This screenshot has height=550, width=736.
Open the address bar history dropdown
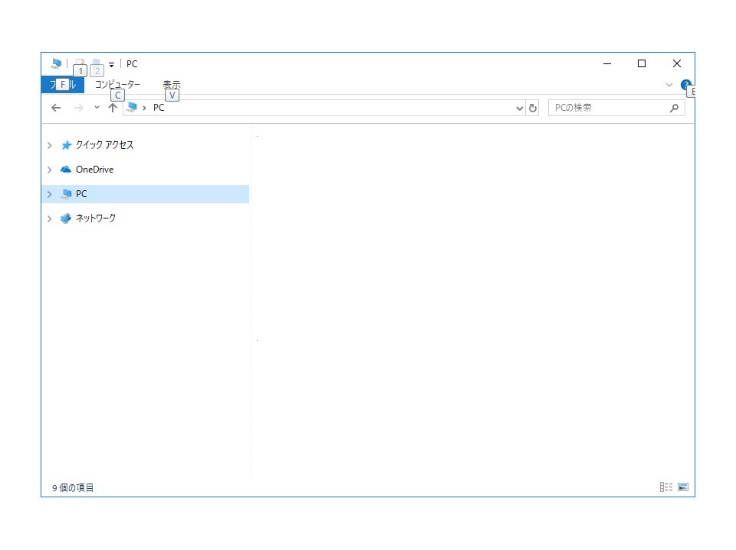point(519,108)
